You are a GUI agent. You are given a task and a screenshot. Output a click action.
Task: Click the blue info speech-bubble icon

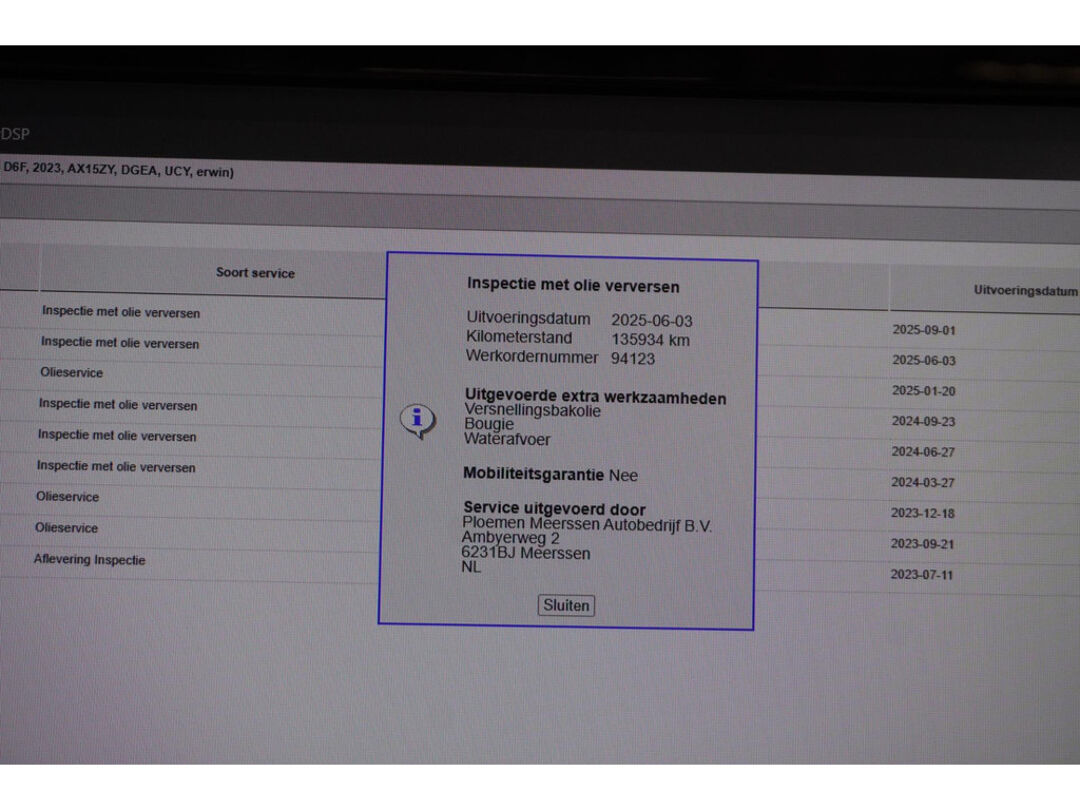coord(417,419)
